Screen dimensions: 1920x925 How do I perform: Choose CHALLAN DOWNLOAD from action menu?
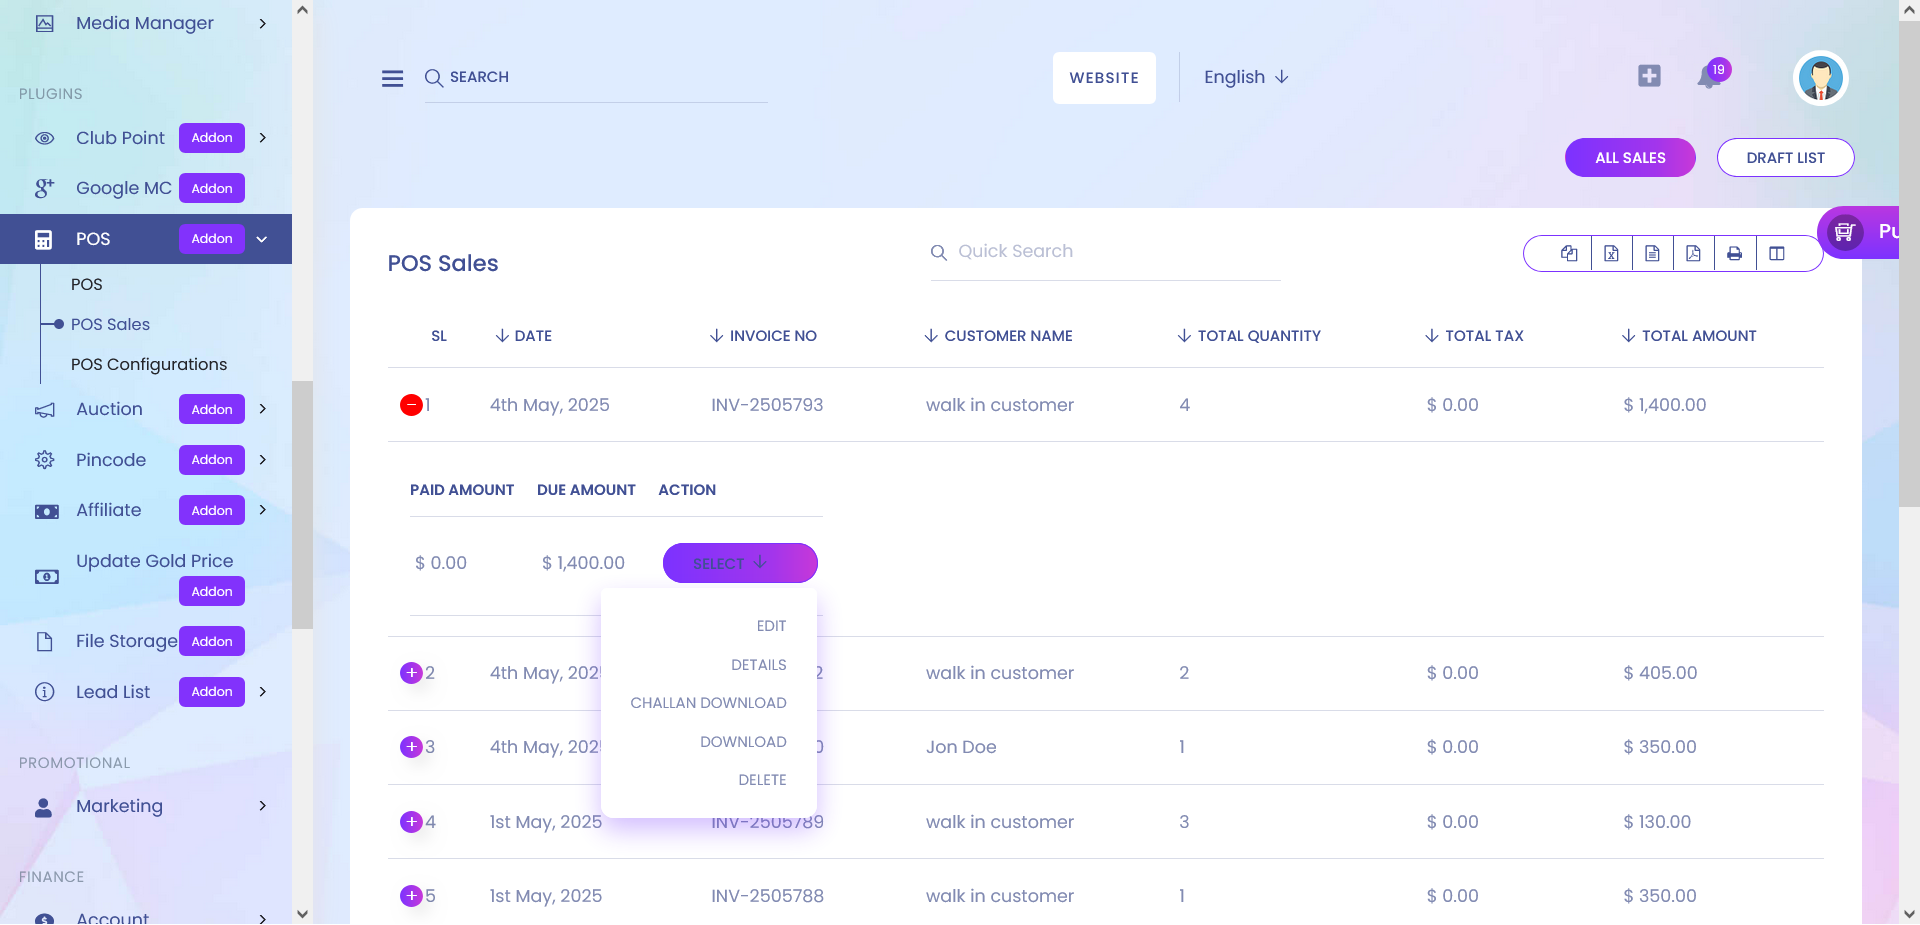pos(708,703)
